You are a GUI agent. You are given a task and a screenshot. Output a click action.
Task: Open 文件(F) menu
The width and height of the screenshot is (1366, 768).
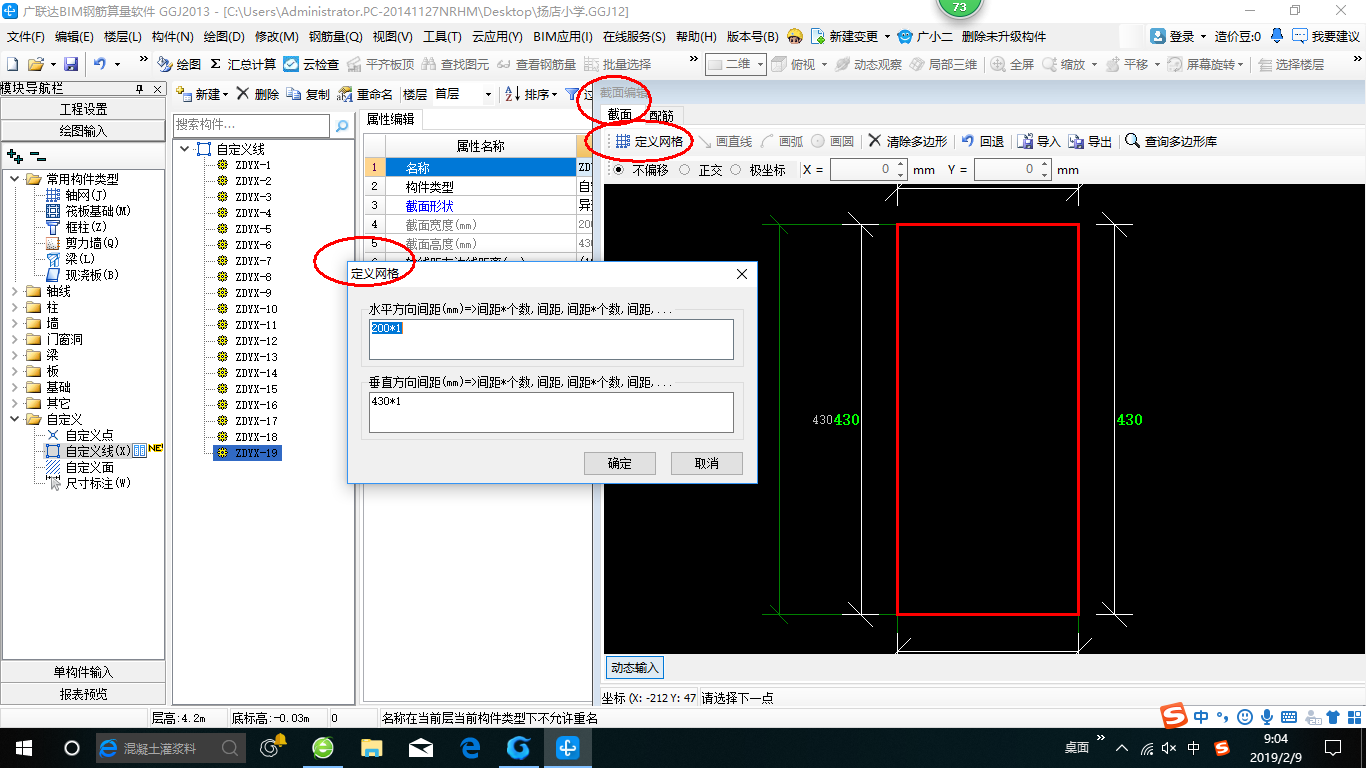(25, 36)
